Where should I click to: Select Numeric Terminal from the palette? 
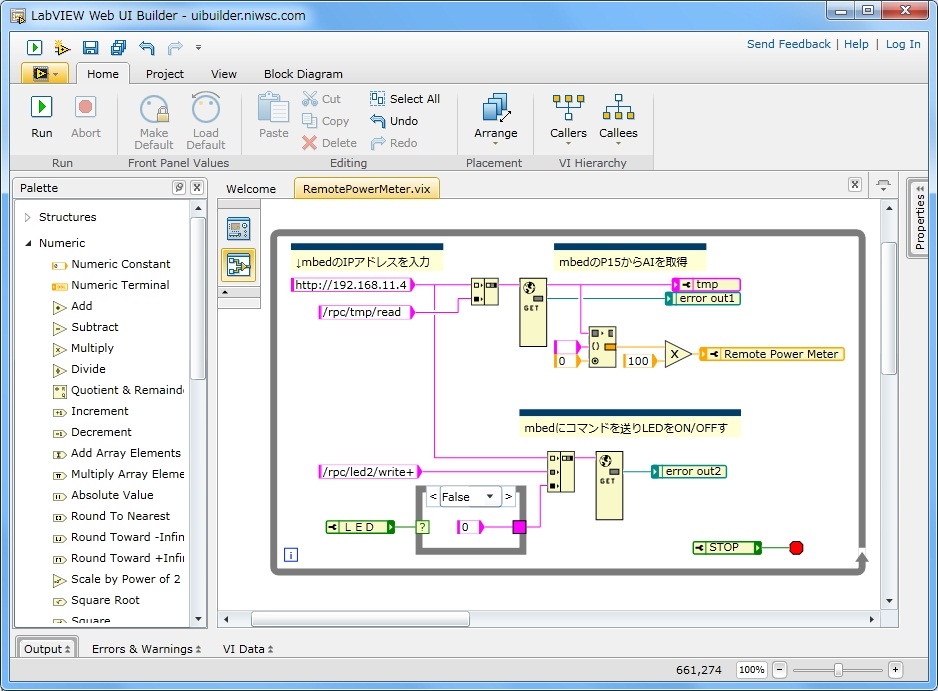(x=111, y=285)
